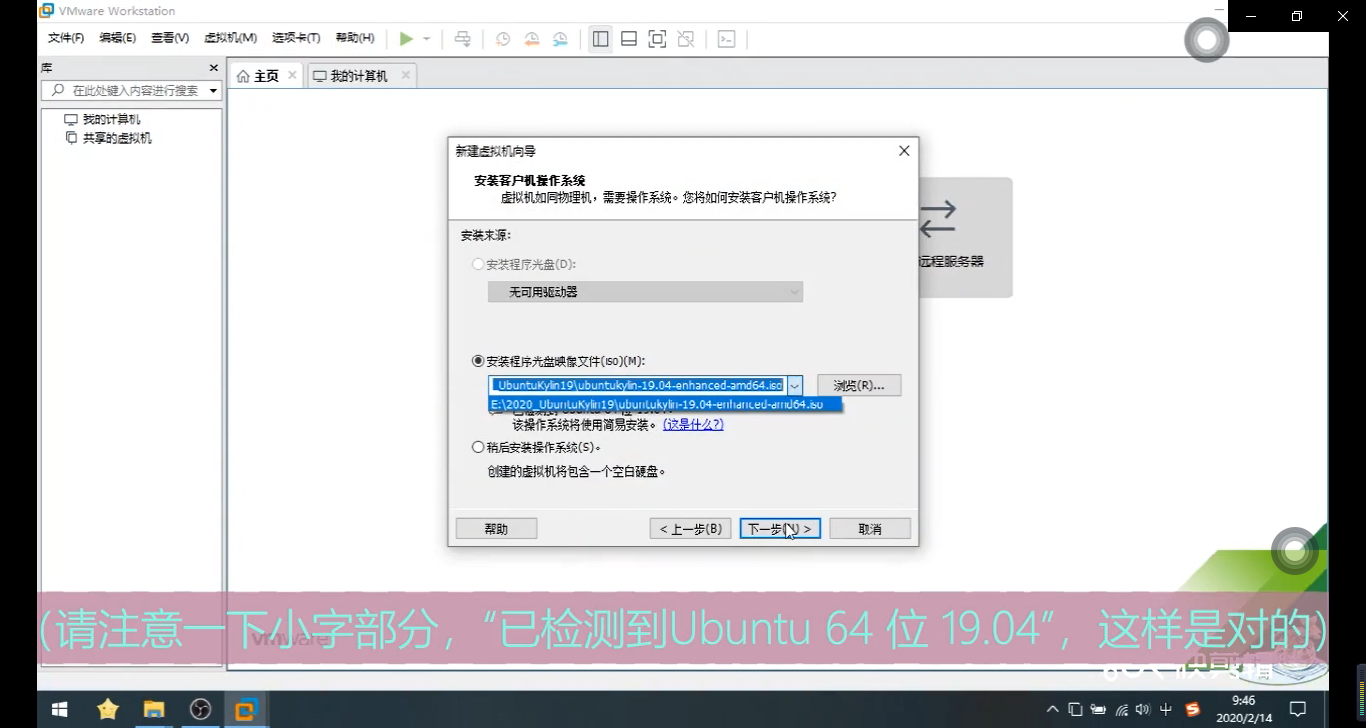This screenshot has height=728, width=1366.
Task: Click the console view toolbar icon
Action: (x=727, y=39)
